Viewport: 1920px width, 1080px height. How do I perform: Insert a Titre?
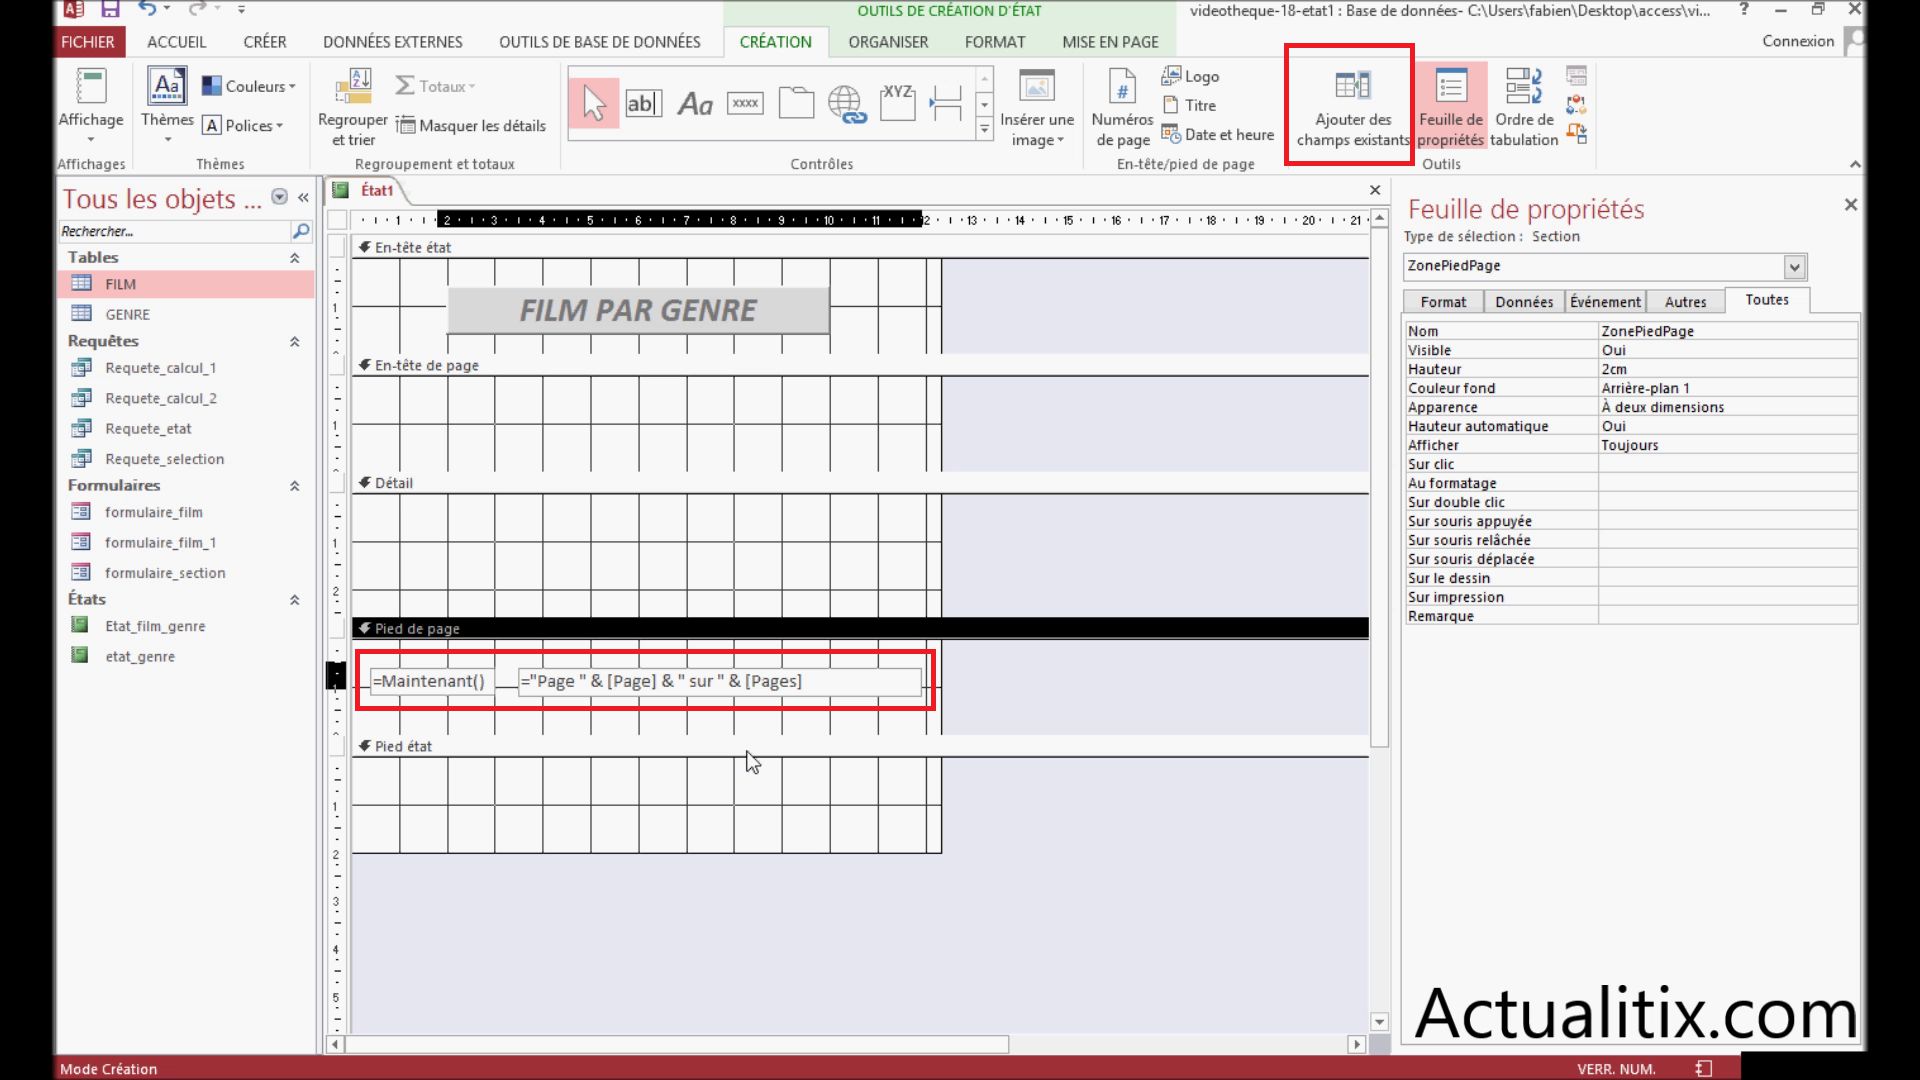click(x=1189, y=105)
